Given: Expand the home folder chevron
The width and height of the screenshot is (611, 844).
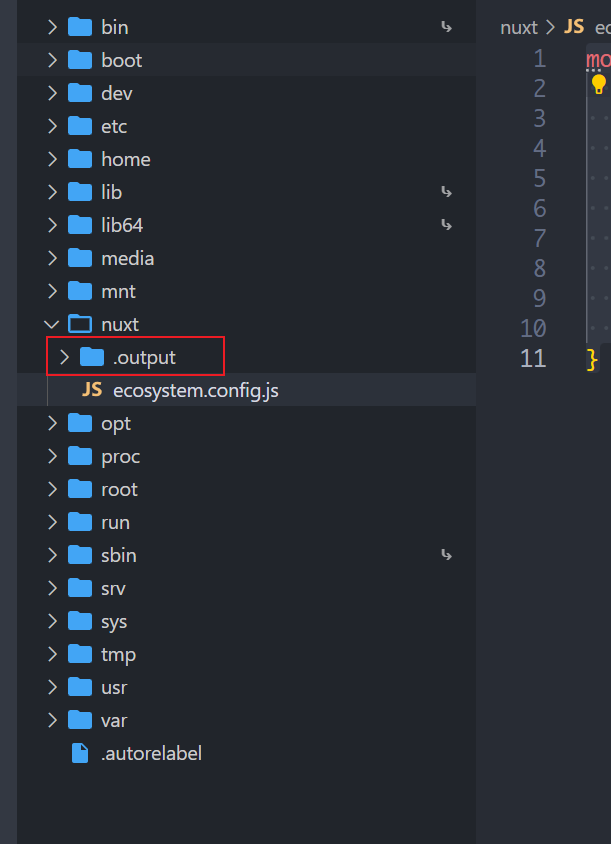Looking at the screenshot, I should 52,159.
